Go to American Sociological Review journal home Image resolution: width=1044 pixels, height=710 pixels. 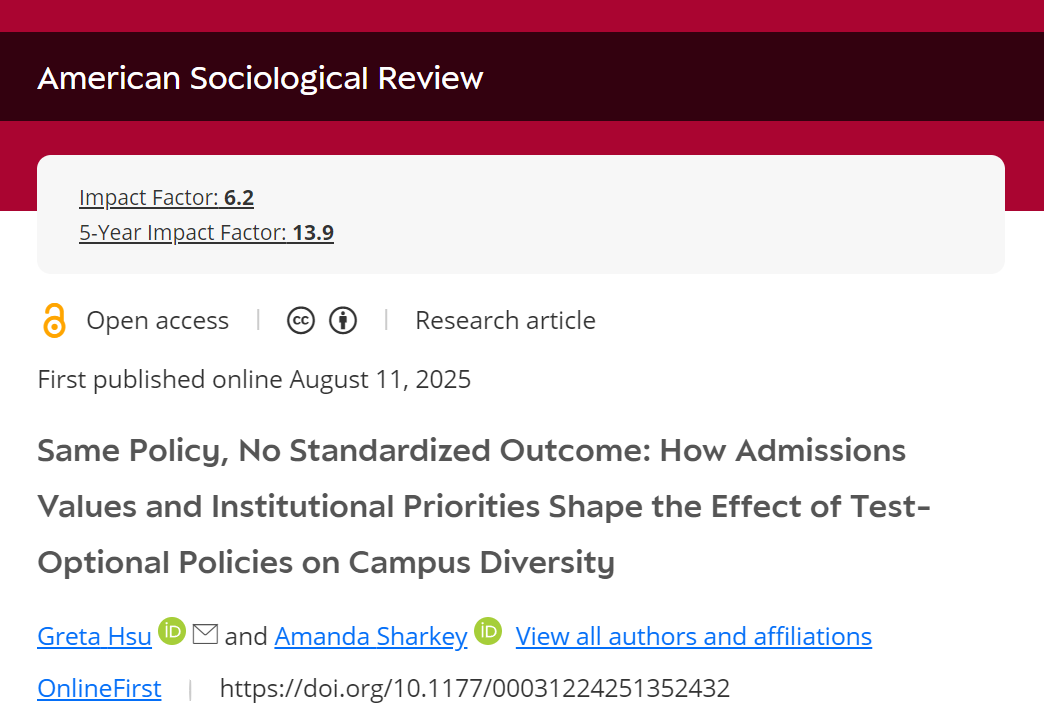coord(260,78)
